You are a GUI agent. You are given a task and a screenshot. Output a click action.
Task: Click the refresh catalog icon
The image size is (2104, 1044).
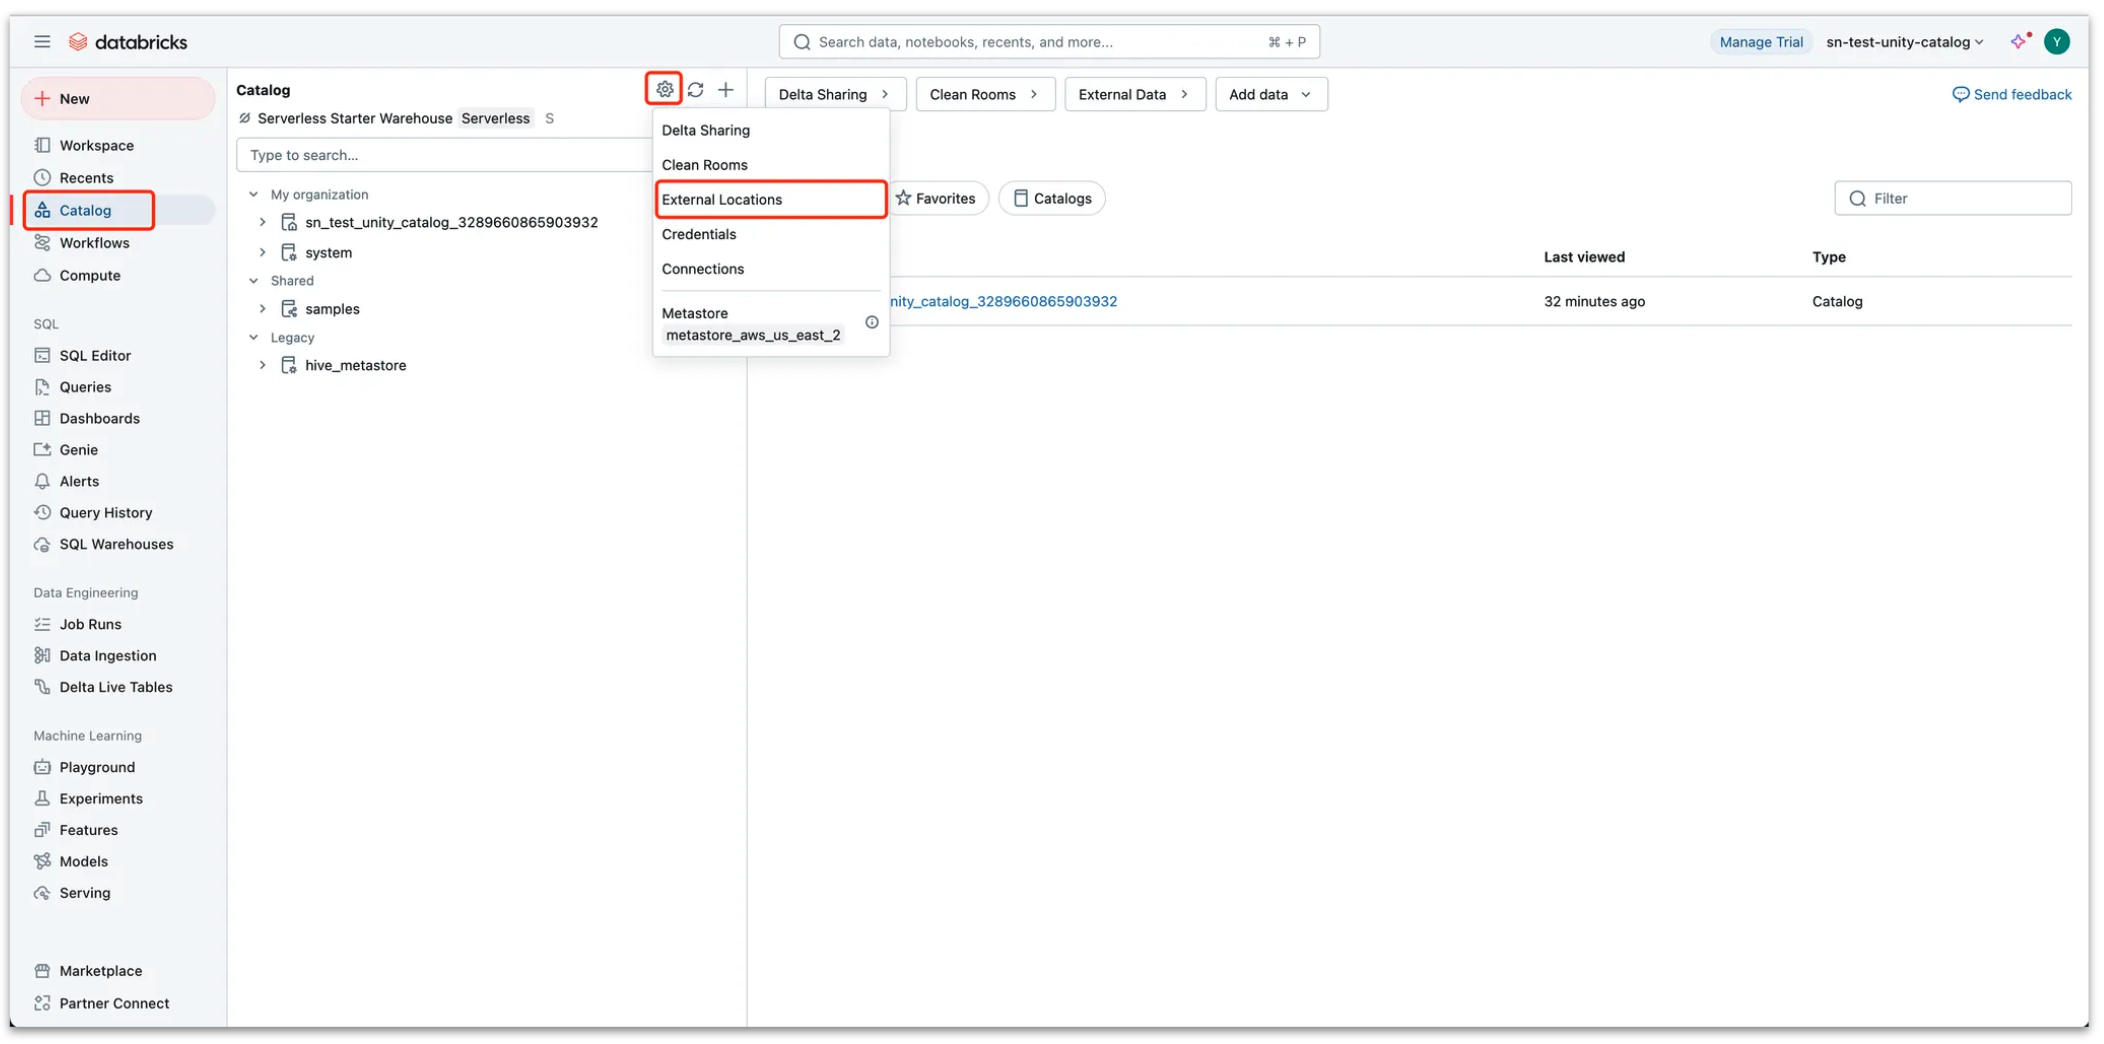pyautogui.click(x=695, y=89)
